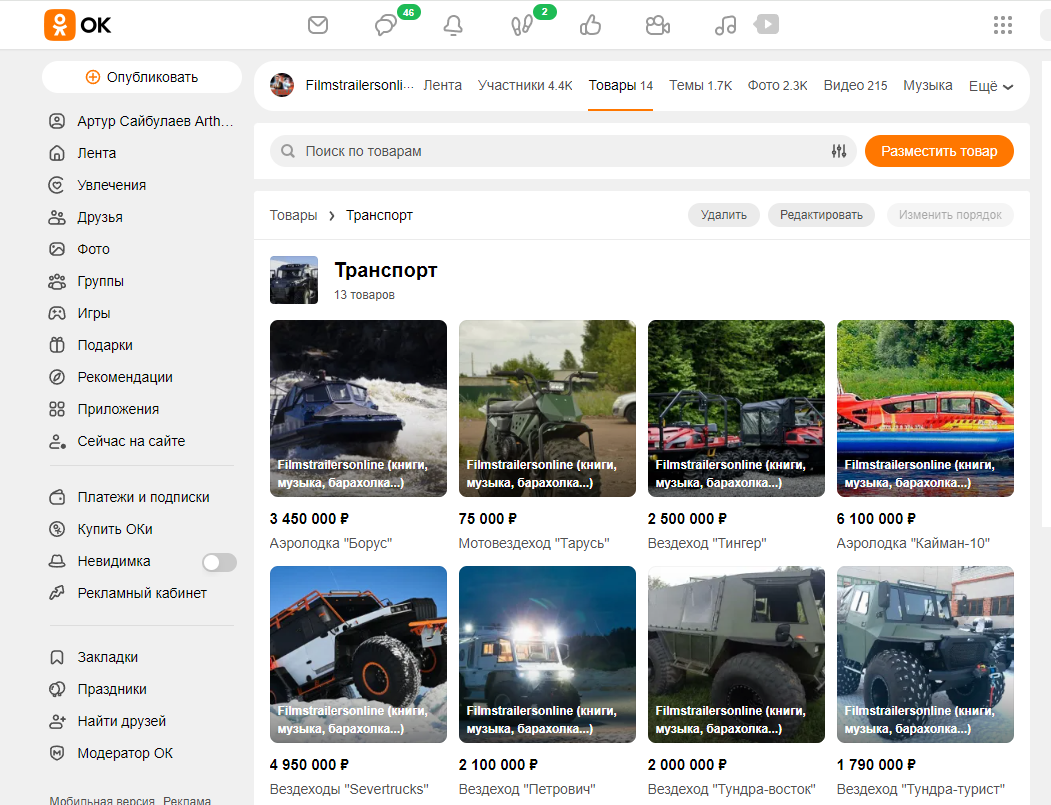The image size is (1051, 805).
Task: Click the Подарки gift icon in sidebar
Action: 57,345
